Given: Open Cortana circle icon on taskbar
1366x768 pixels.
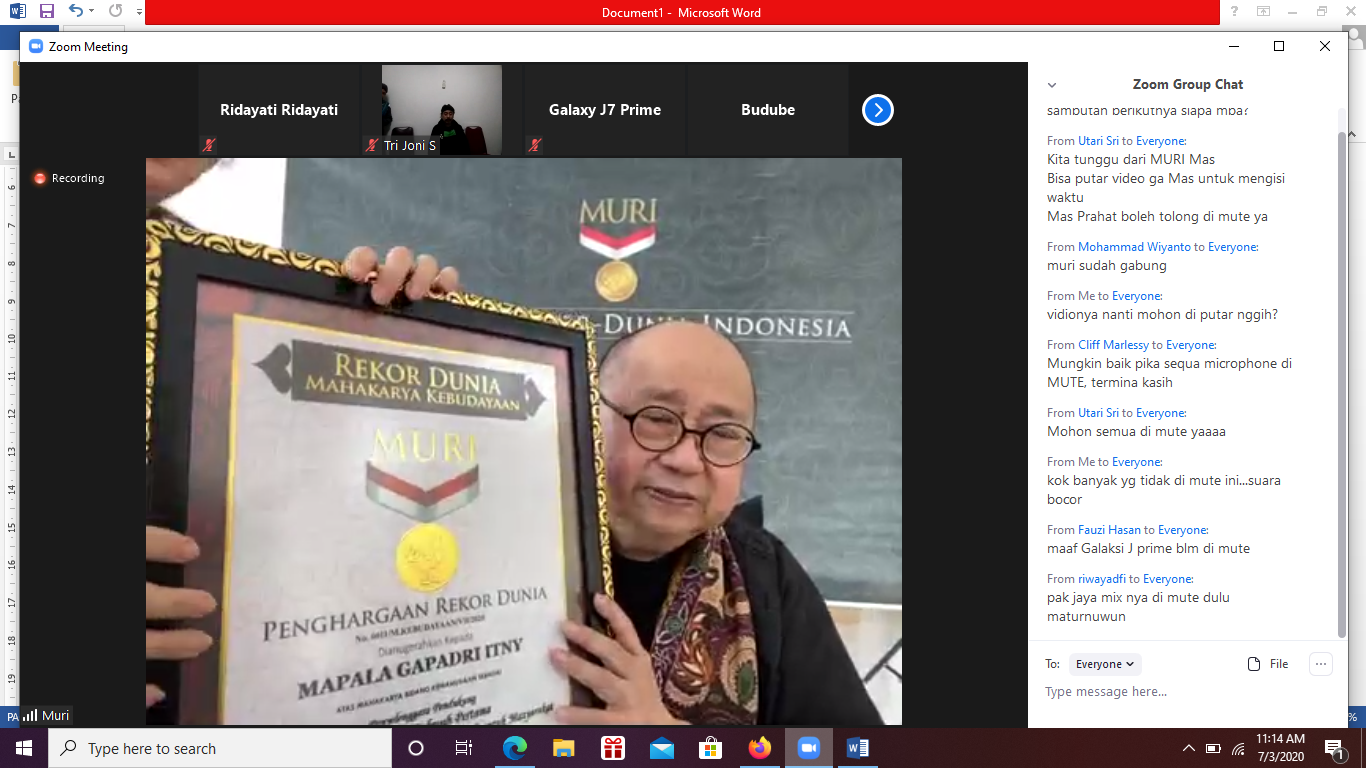Looking at the screenshot, I should click(416, 748).
